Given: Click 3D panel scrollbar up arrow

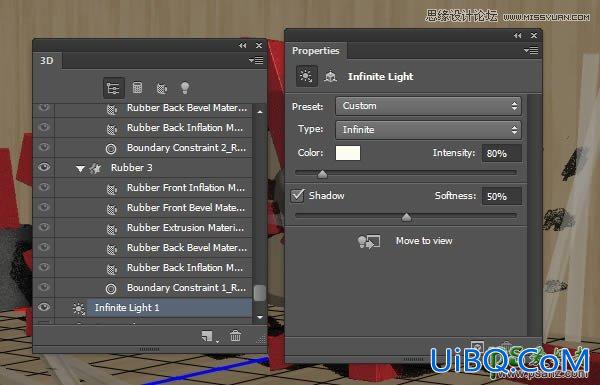Looking at the screenshot, I should tap(260, 111).
